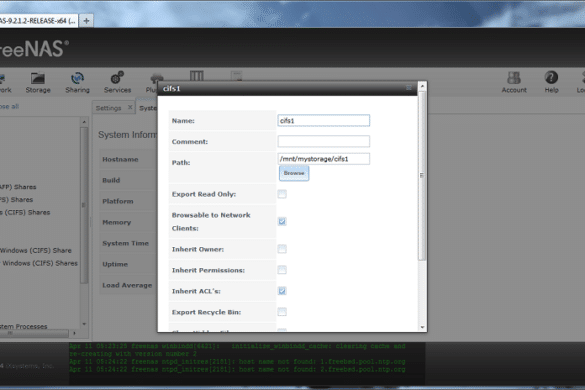585x390 pixels.
Task: Open the Services toolbar icon
Action: click(x=117, y=82)
